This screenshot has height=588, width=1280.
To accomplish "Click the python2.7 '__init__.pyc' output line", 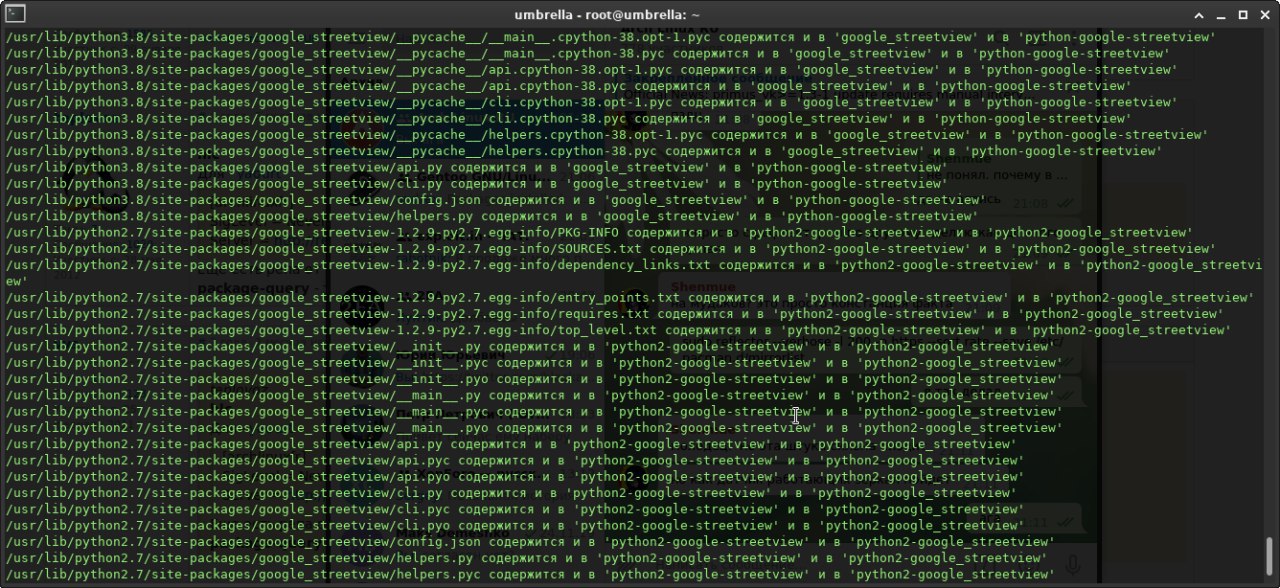I will [x=533, y=362].
